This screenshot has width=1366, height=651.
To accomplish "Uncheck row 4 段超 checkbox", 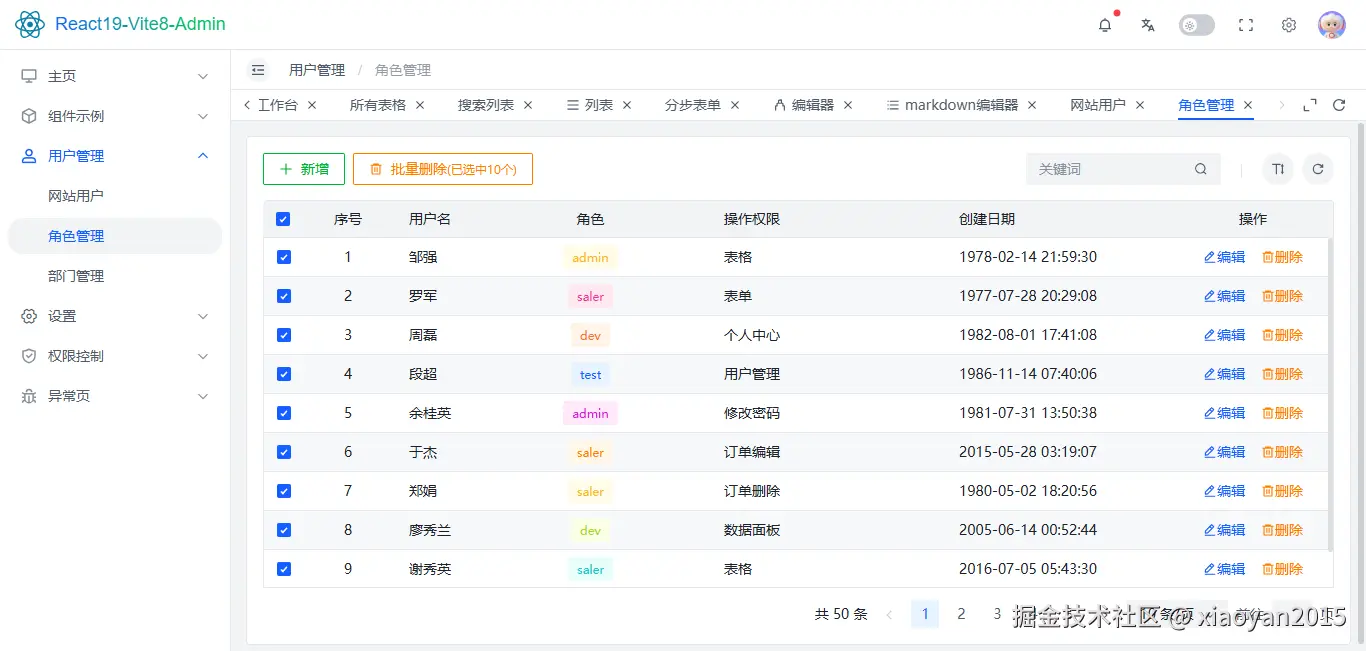I will click(283, 374).
